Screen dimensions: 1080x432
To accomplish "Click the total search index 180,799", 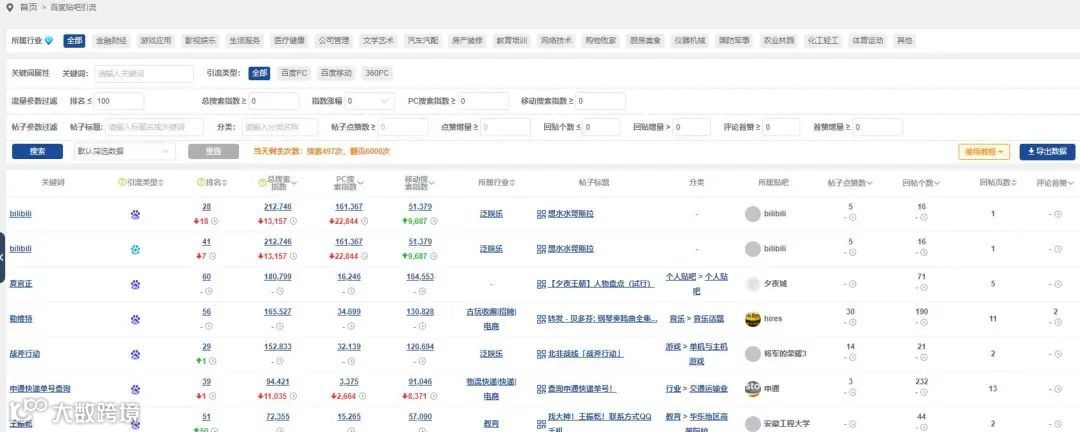I will 278,277.
